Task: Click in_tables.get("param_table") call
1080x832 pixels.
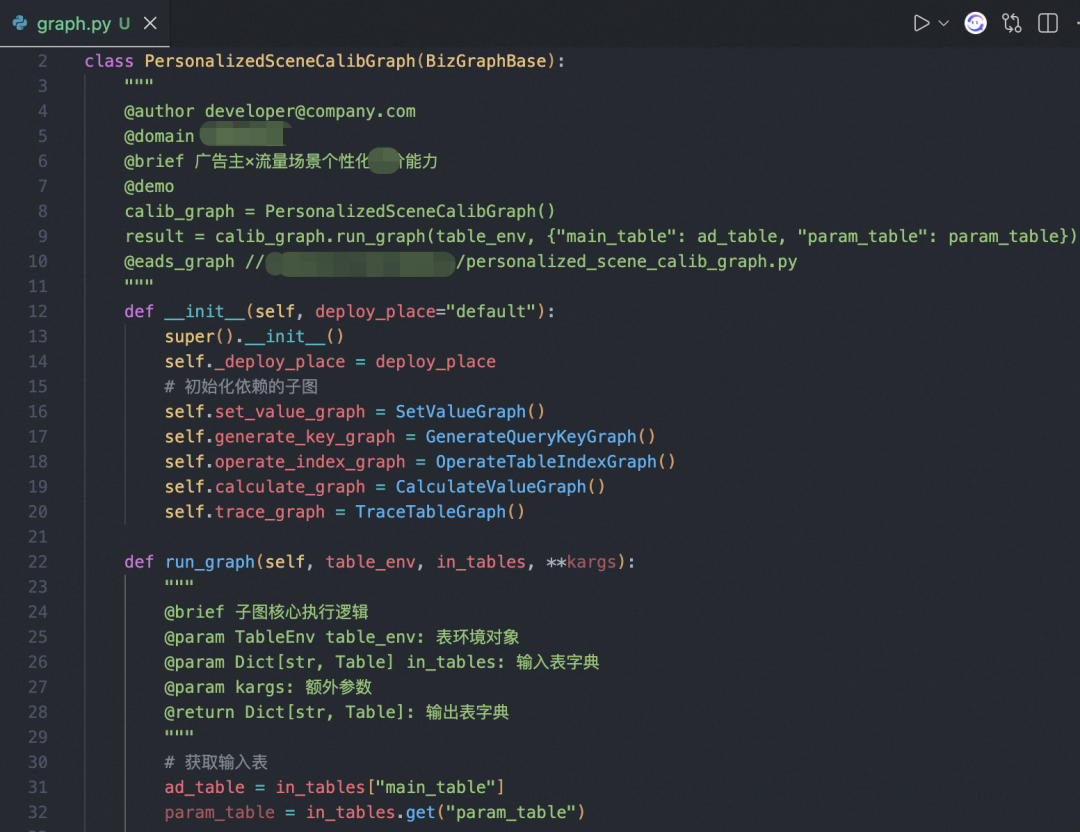Action: (x=446, y=813)
